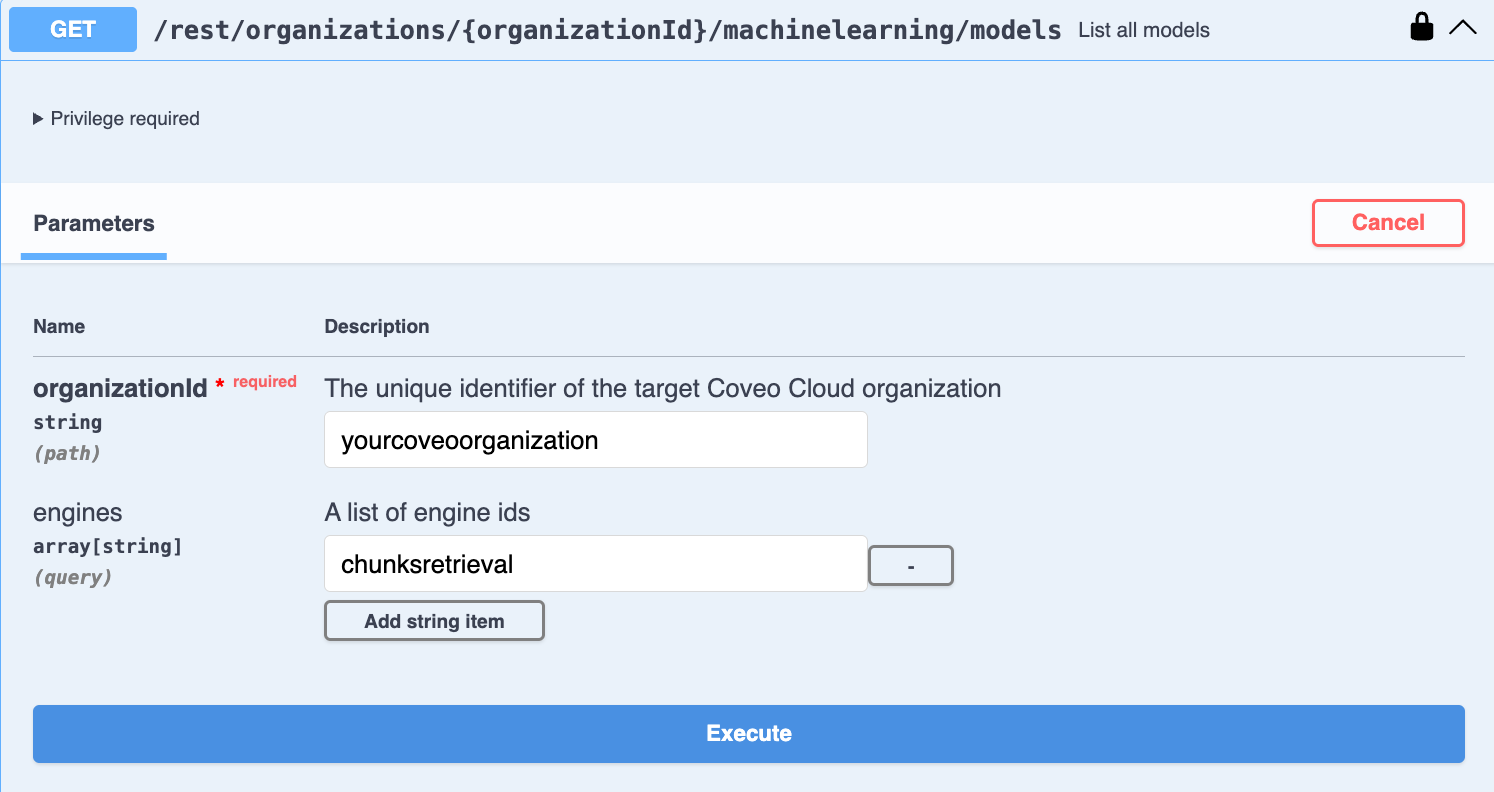The image size is (1494, 792).
Task: Click the Description column header
Action: (376, 327)
